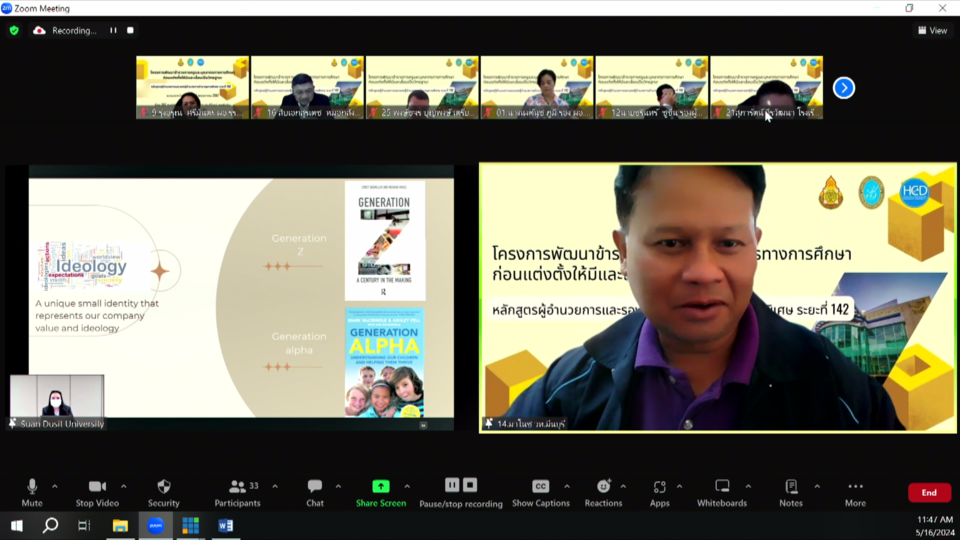This screenshot has height=540, width=960.
Task: Open the Windows Start menu
Action: click(x=17, y=525)
